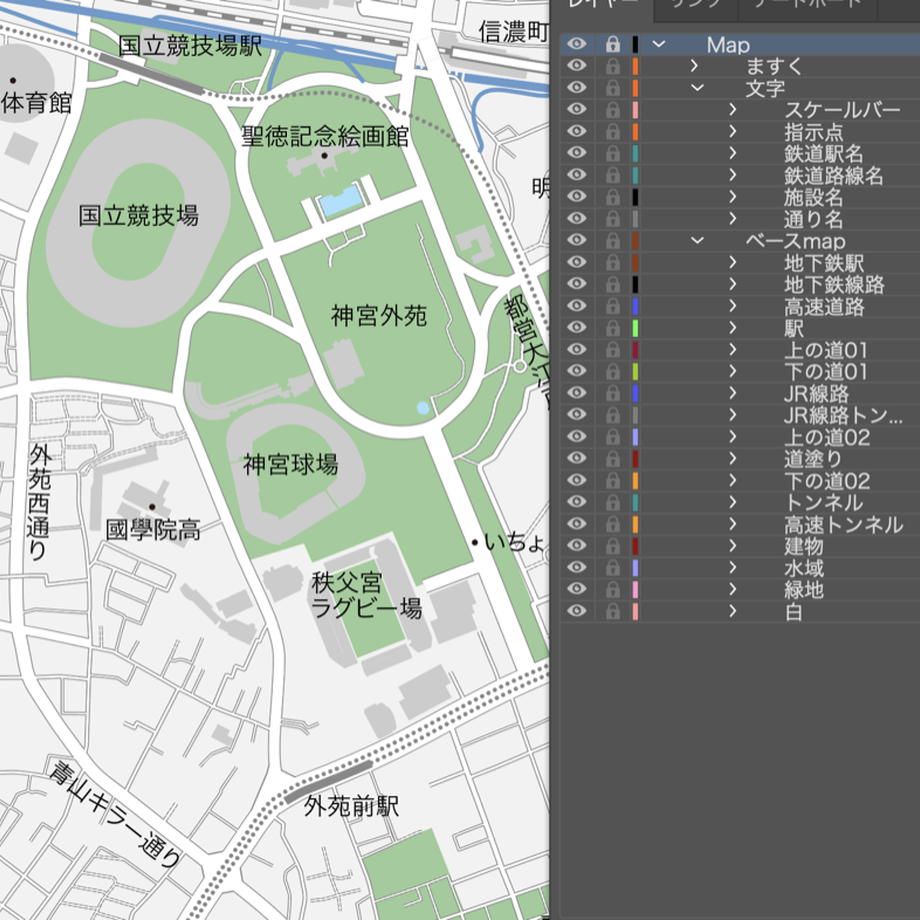This screenshot has width=920, height=920.
Task: Select the 地下鉄線路 layer row
Action: tap(740, 284)
